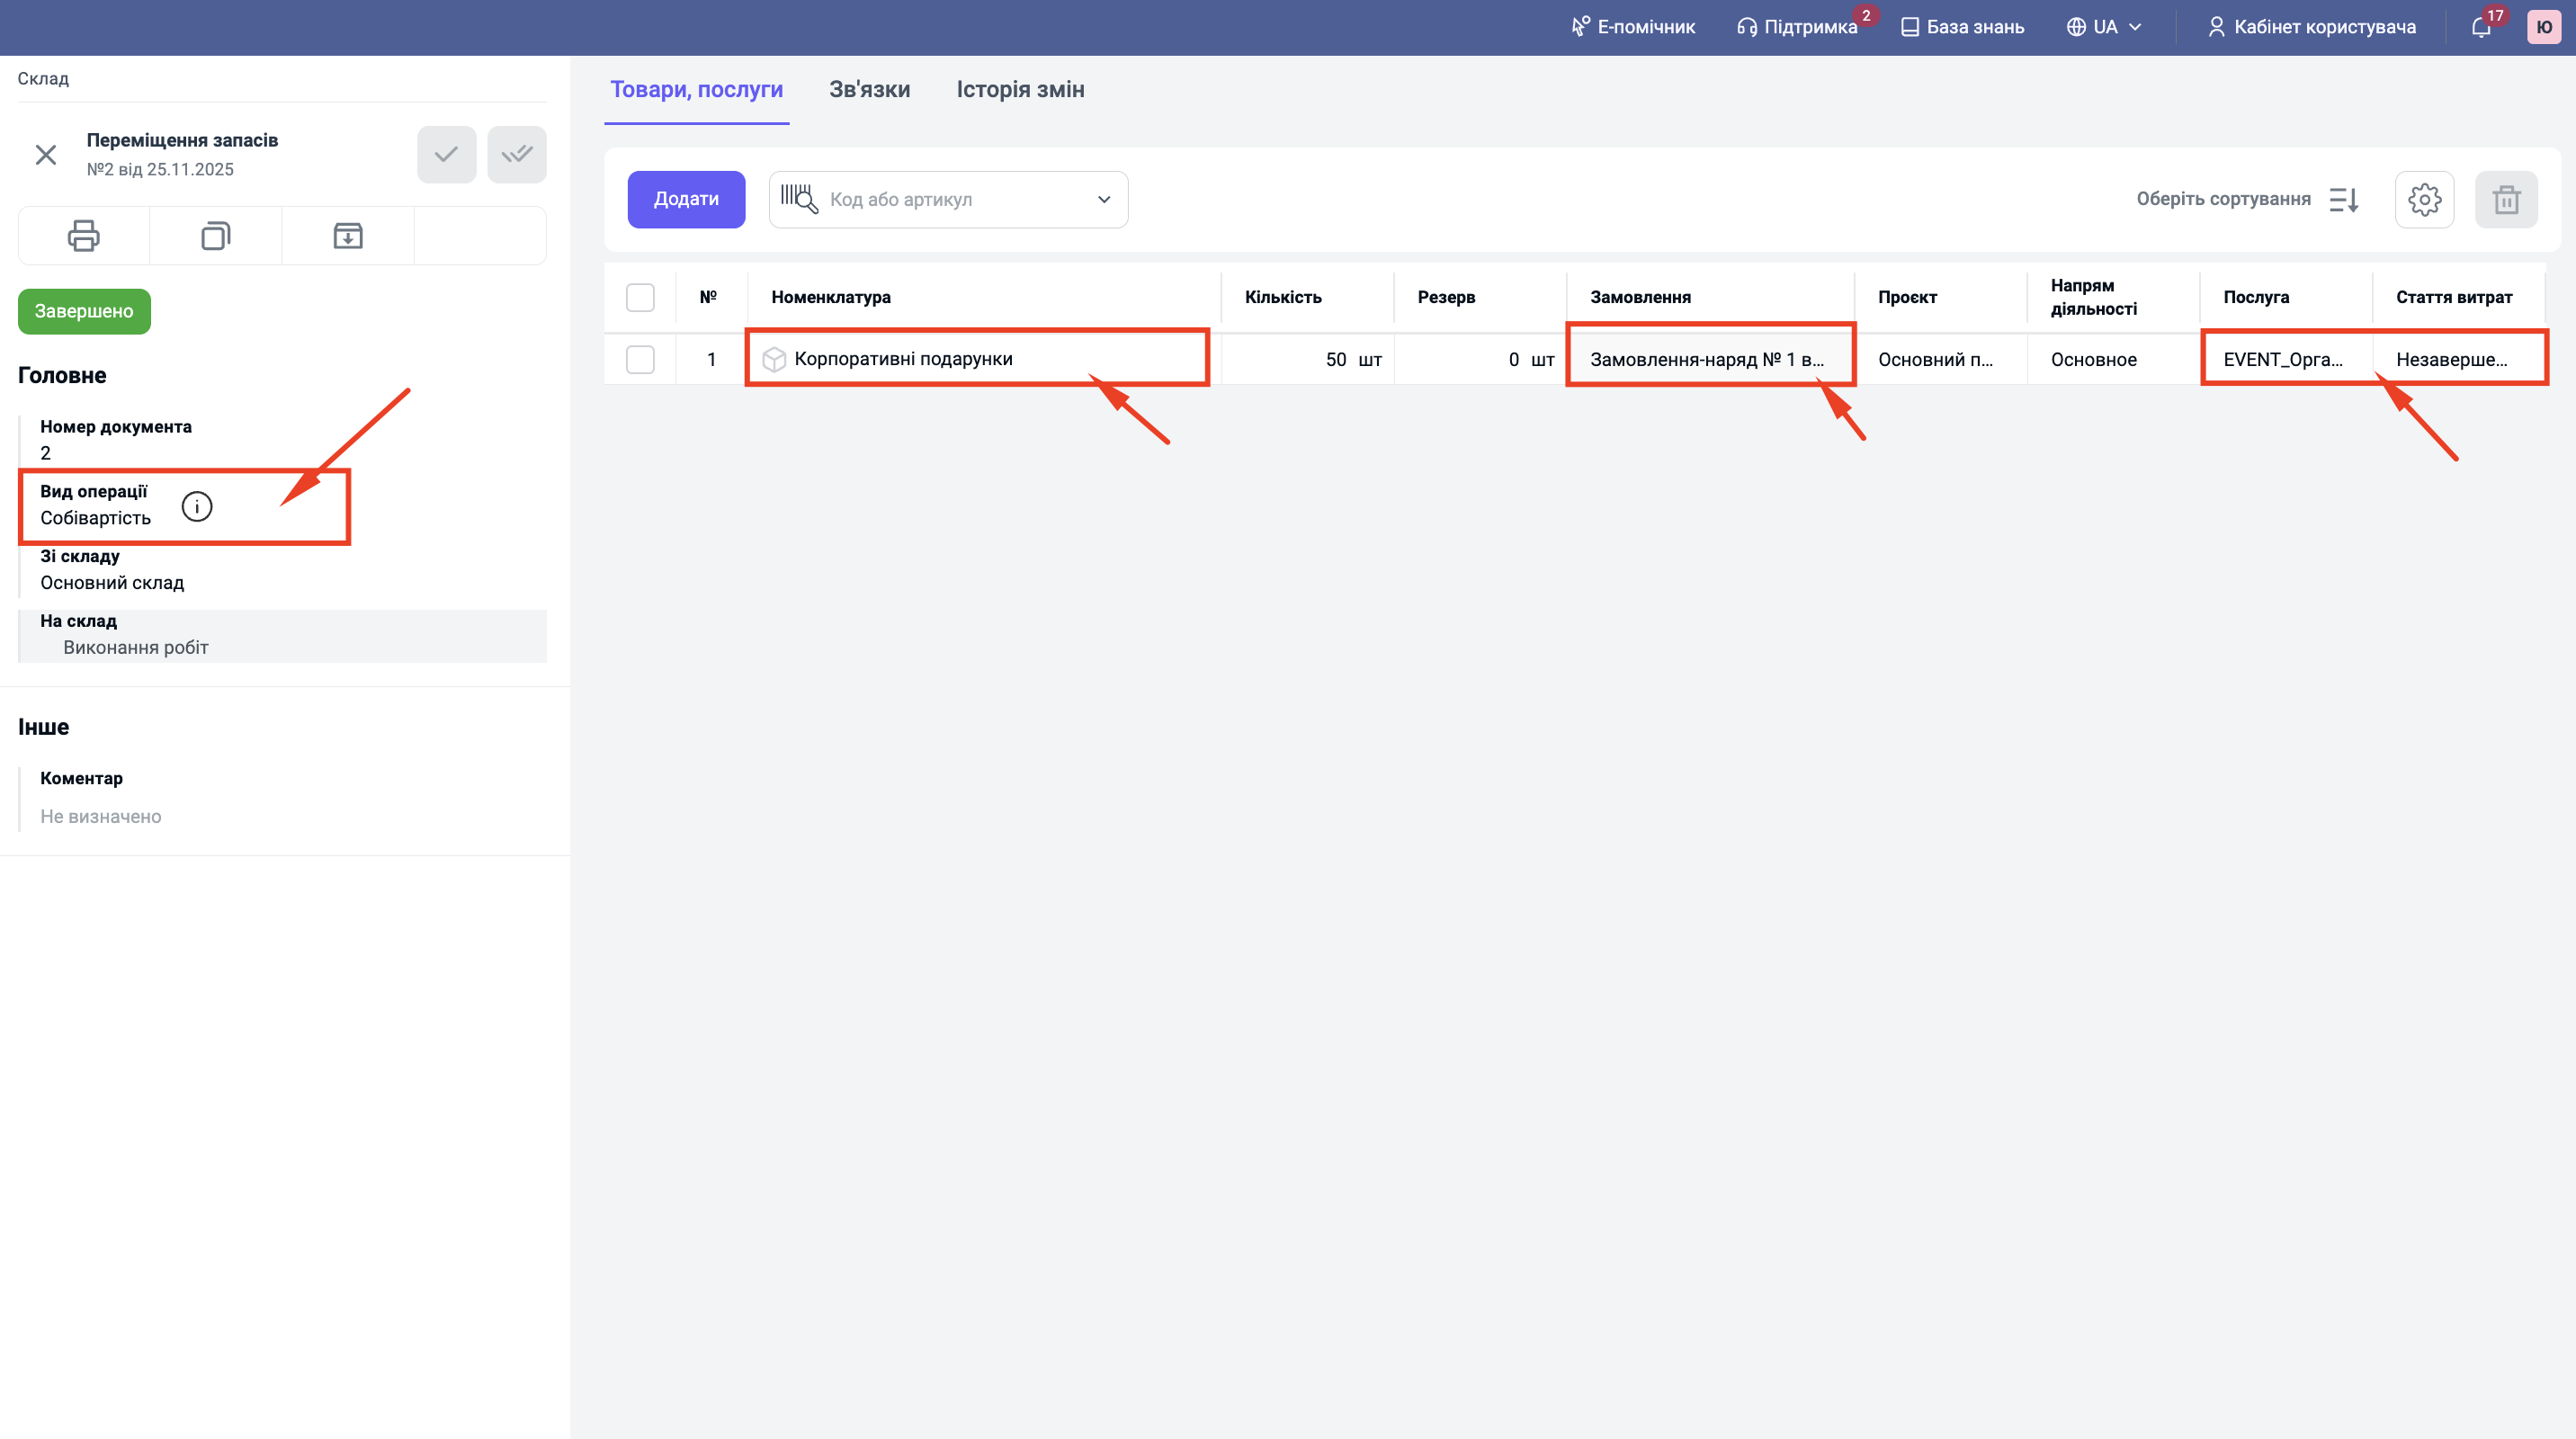Click the print document icon

[x=83, y=236]
